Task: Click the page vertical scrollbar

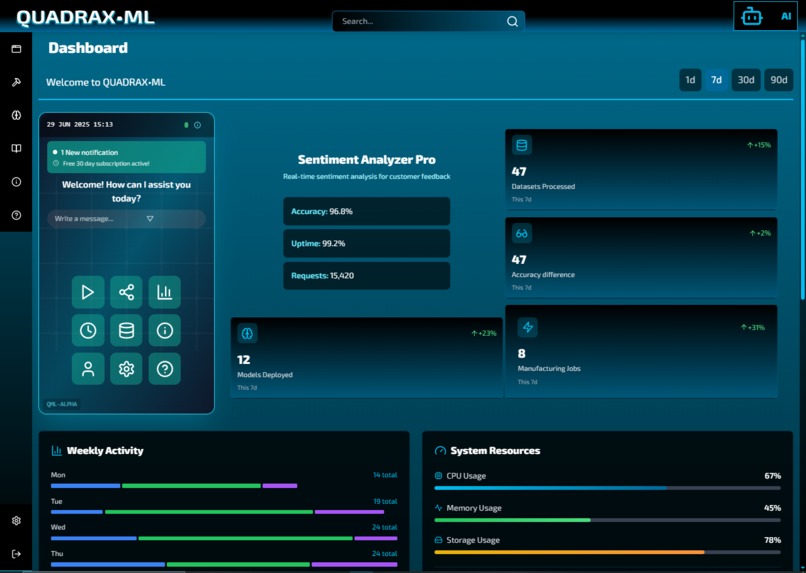Action: (802, 170)
